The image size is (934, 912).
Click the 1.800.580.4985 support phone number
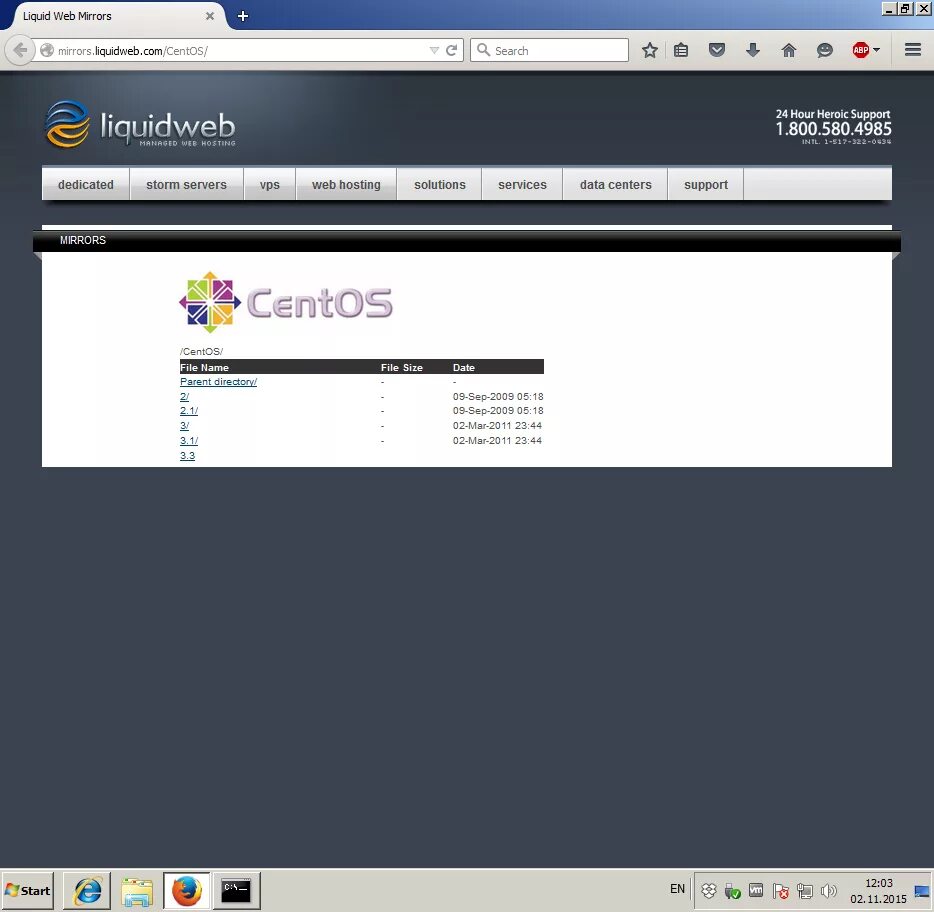tap(833, 129)
